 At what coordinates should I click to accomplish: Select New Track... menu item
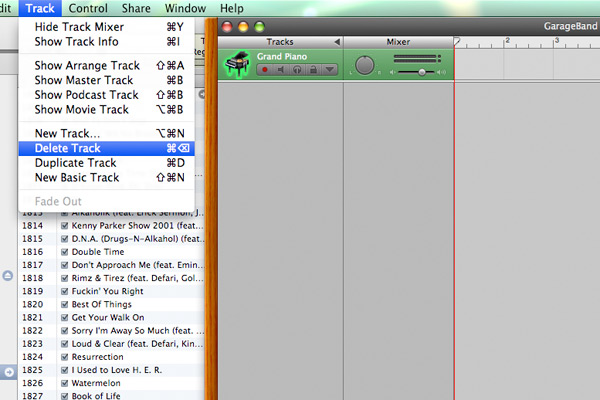(106, 133)
